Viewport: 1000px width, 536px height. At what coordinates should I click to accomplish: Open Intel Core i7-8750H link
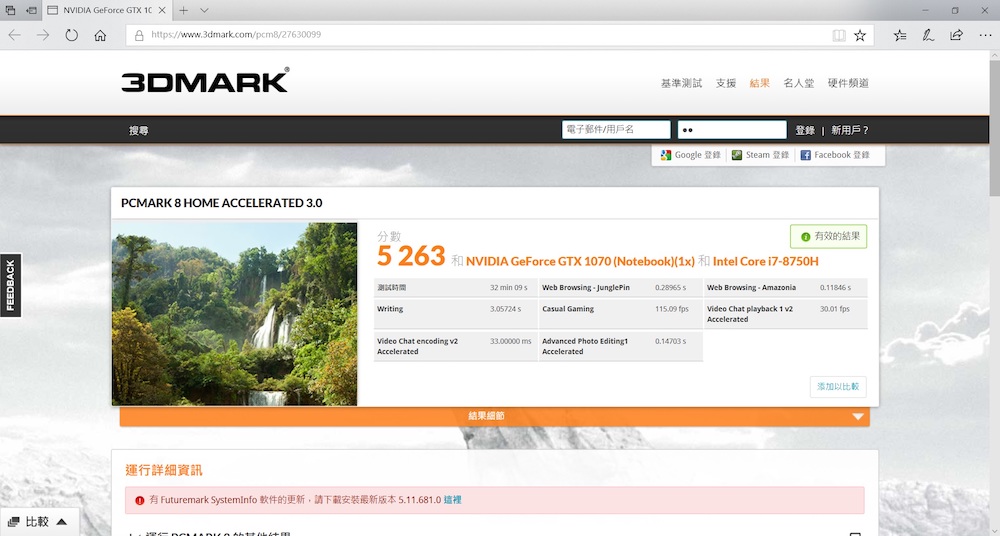click(x=765, y=261)
